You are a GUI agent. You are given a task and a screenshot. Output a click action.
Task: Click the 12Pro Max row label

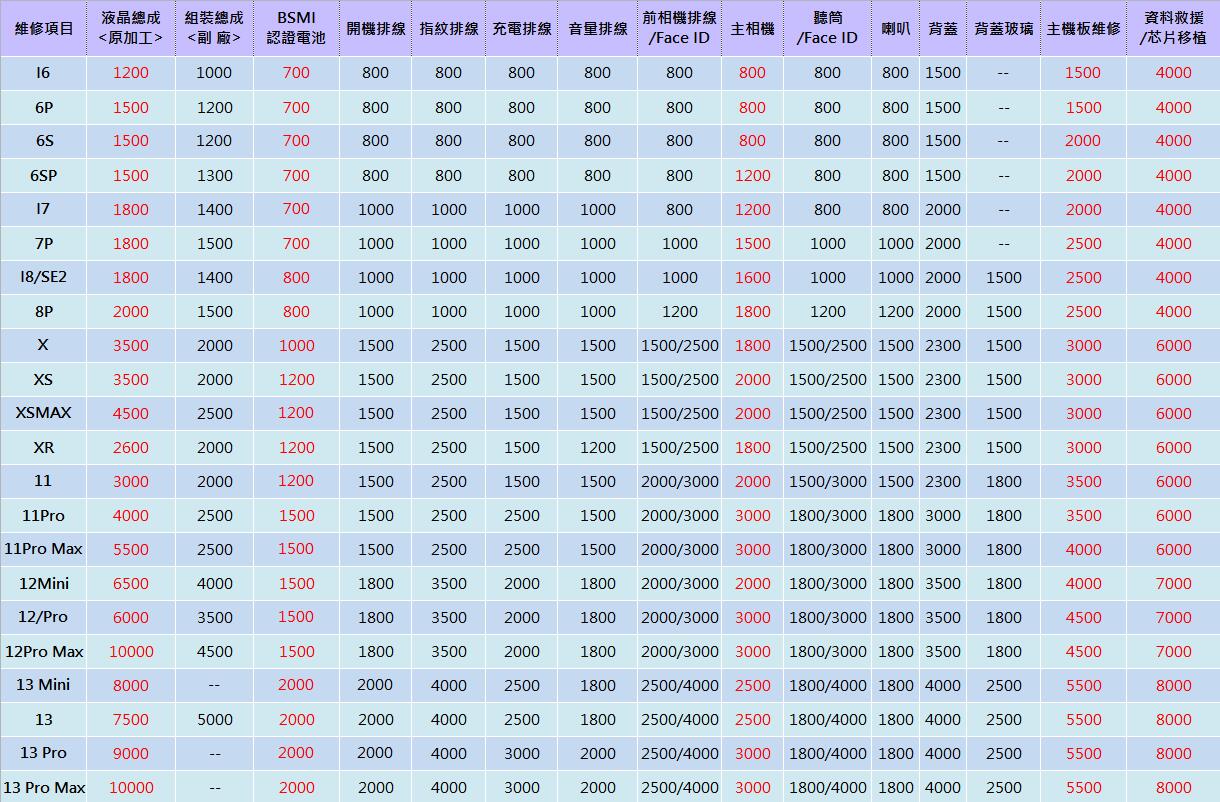44,651
